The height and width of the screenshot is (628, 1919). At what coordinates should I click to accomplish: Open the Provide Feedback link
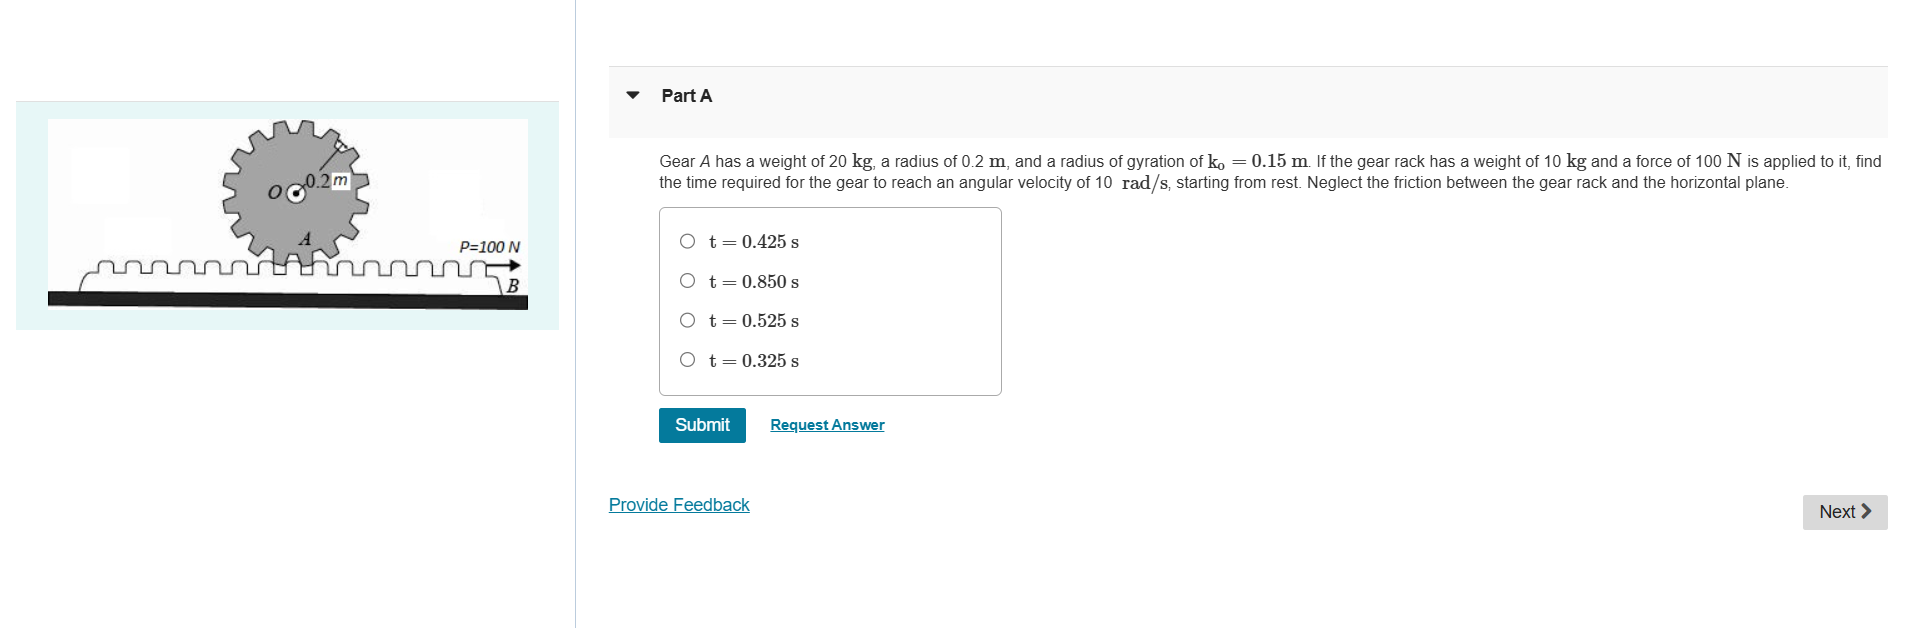[x=678, y=504]
